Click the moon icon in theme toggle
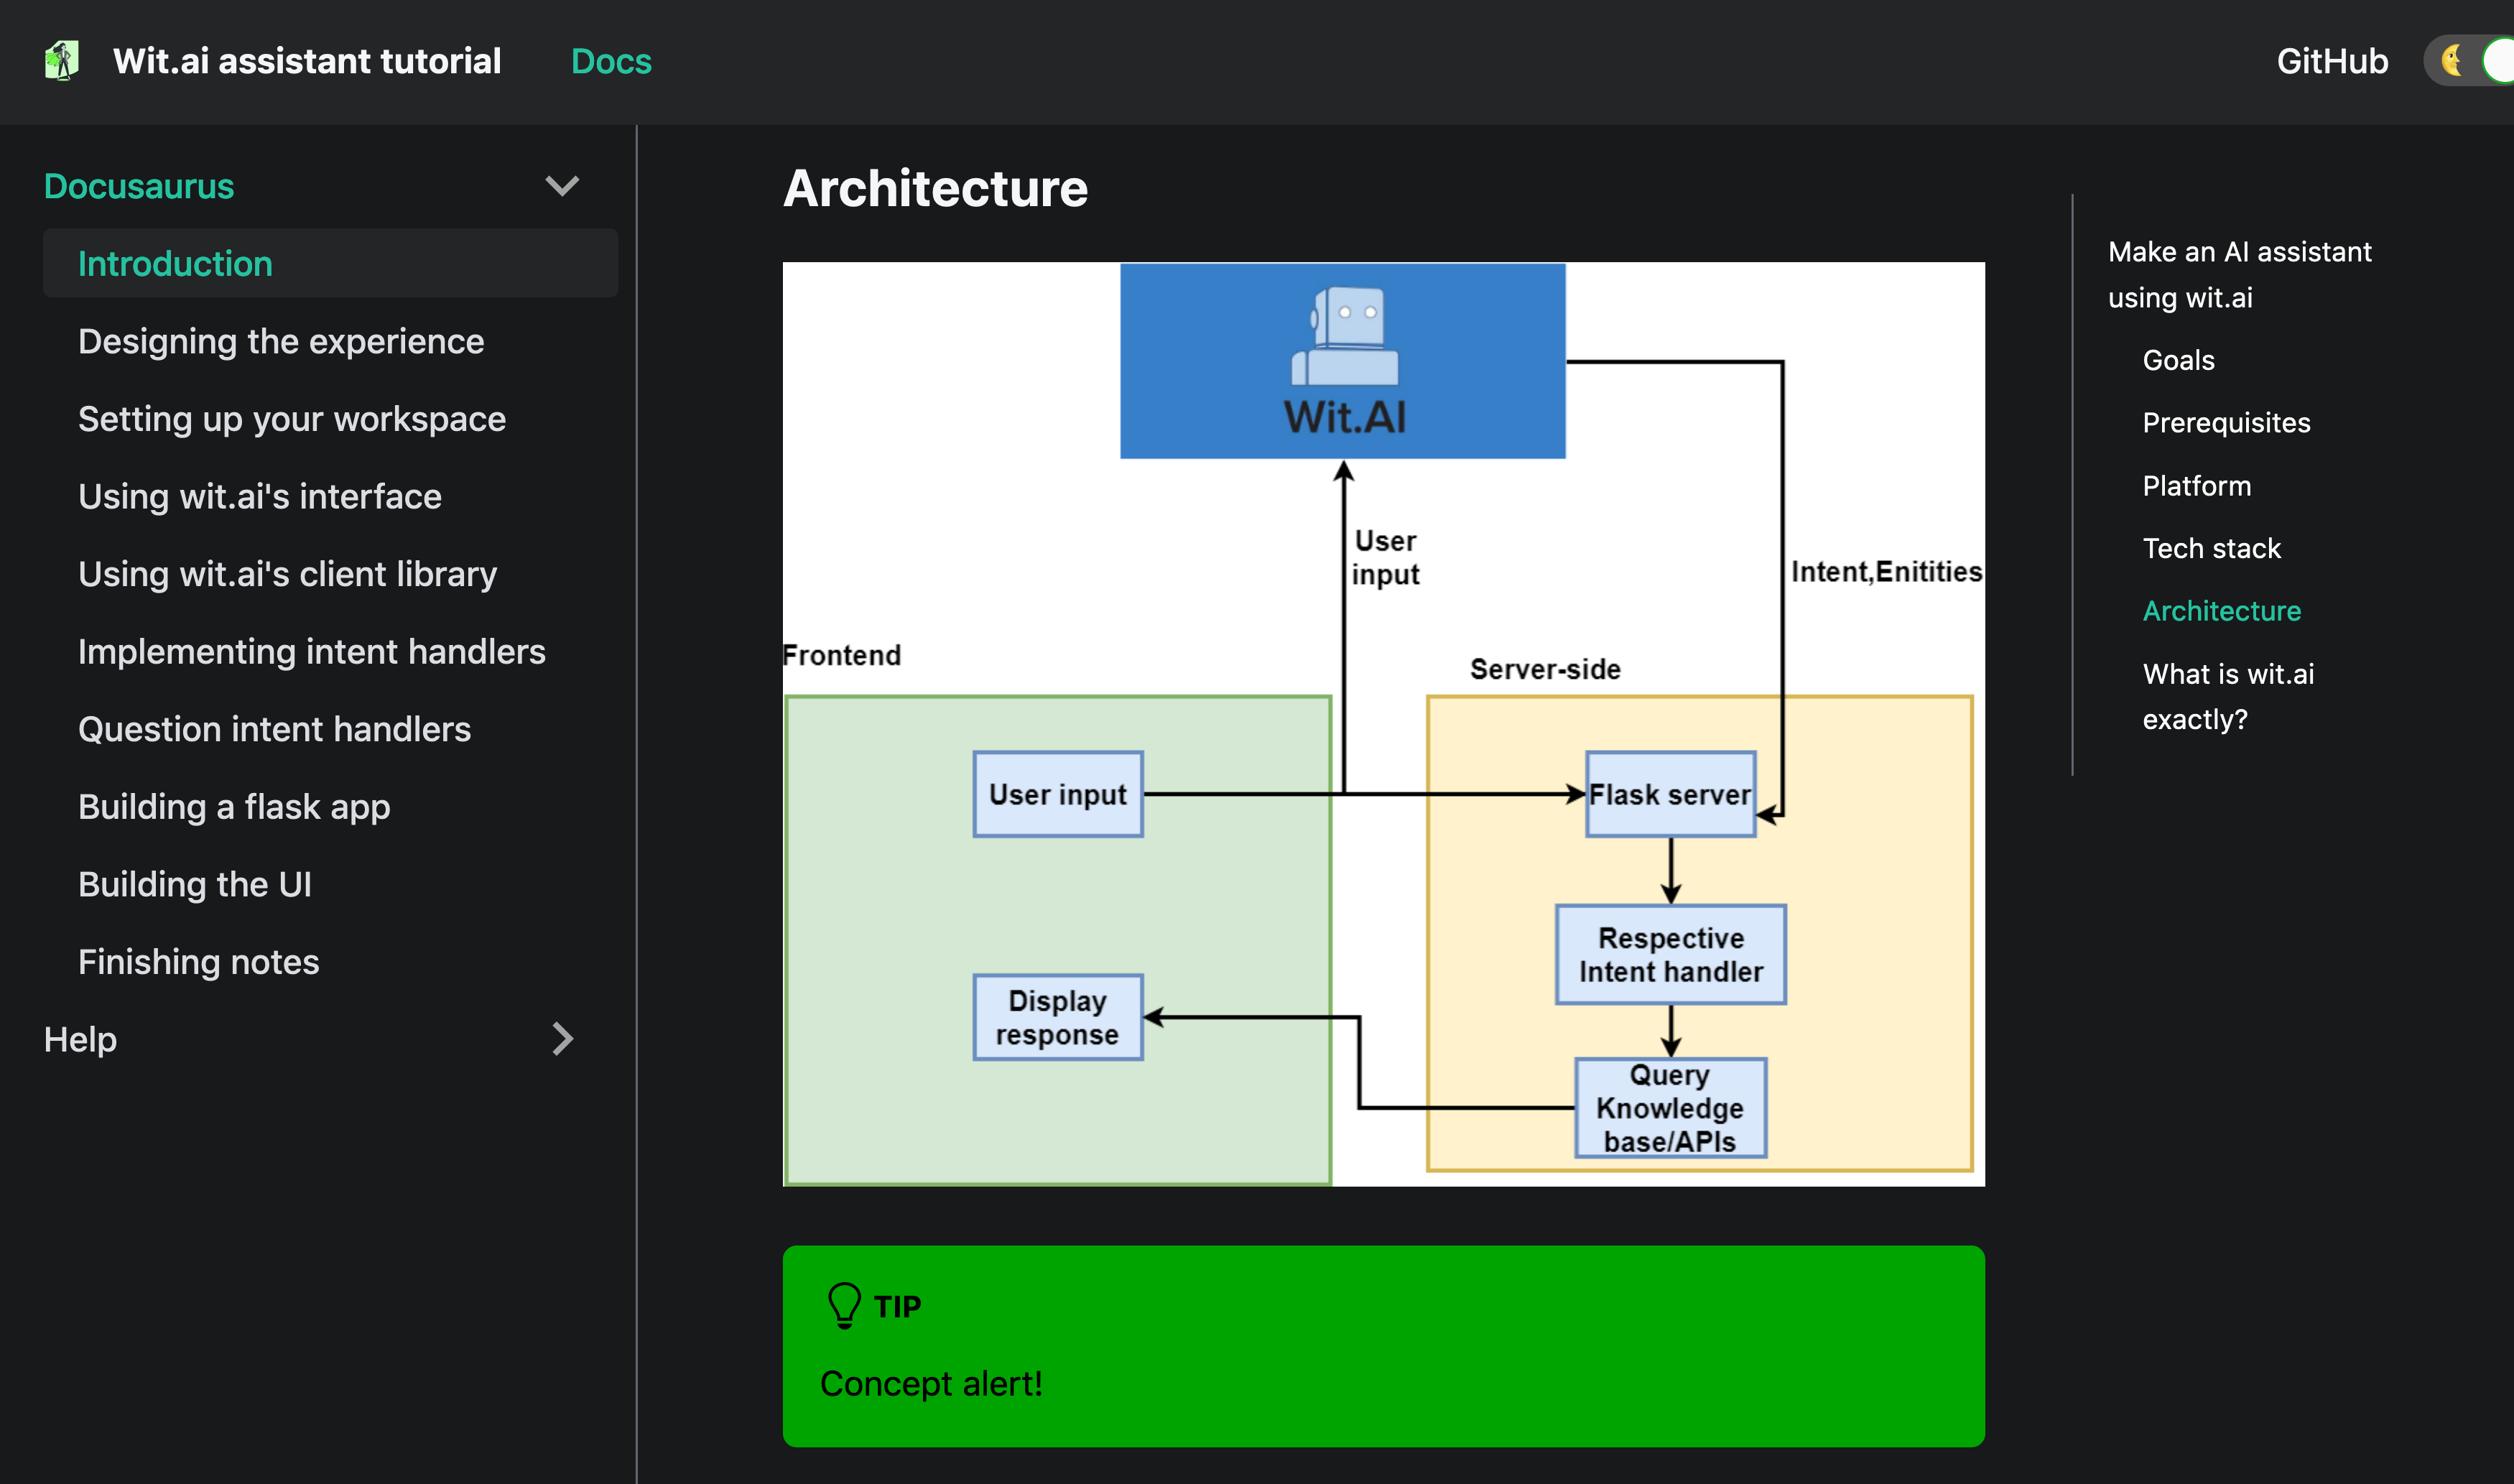The height and width of the screenshot is (1484, 2514). 2451,61
